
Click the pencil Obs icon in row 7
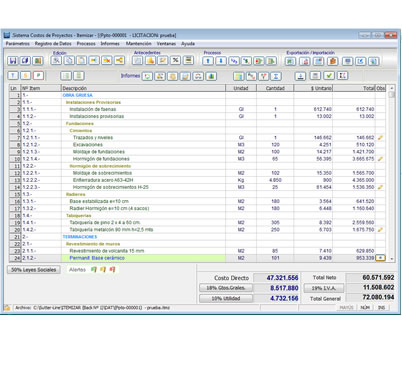pyautogui.click(x=380, y=138)
